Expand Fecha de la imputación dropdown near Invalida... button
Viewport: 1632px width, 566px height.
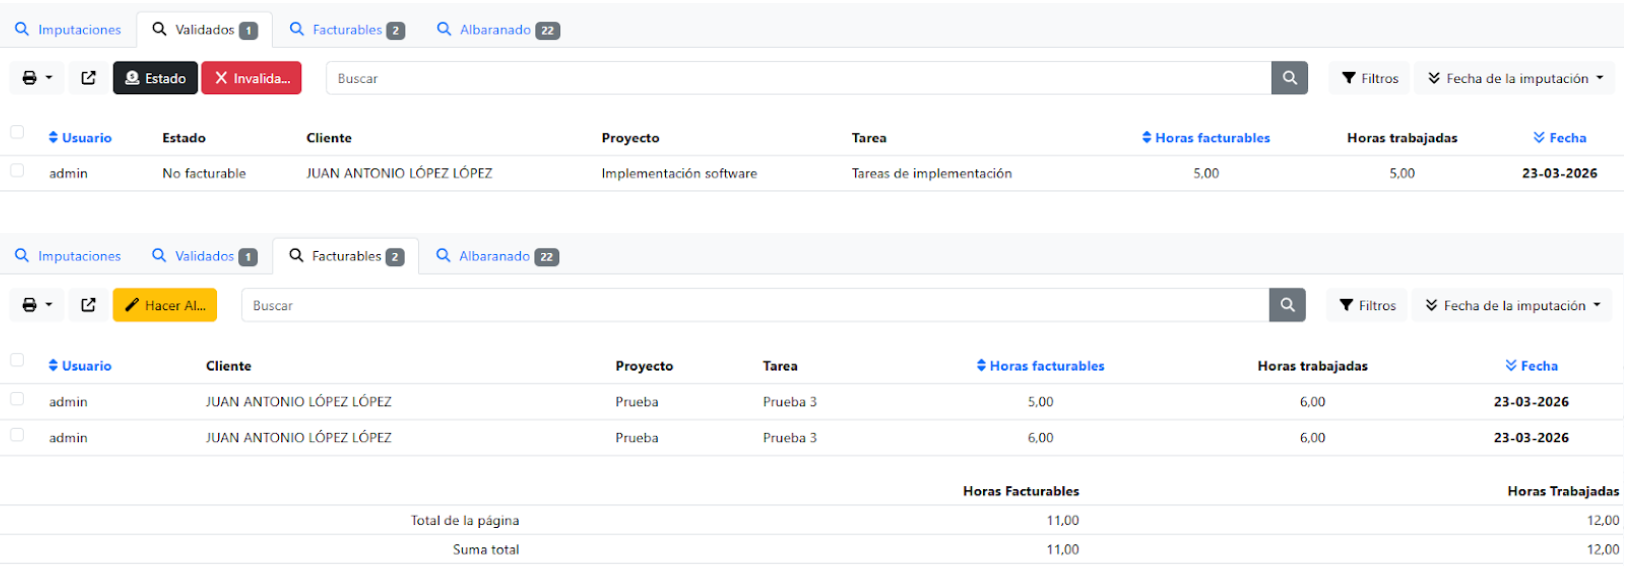click(x=1514, y=78)
